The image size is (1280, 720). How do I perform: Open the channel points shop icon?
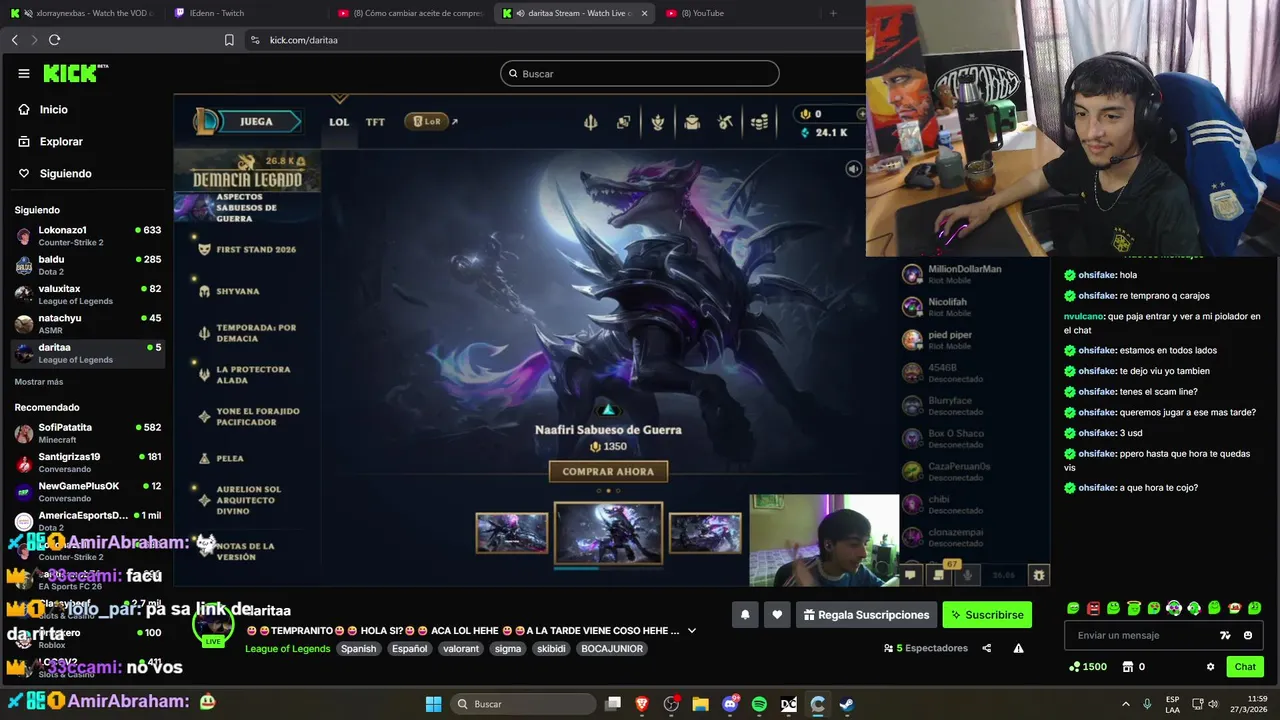[x=1127, y=667]
